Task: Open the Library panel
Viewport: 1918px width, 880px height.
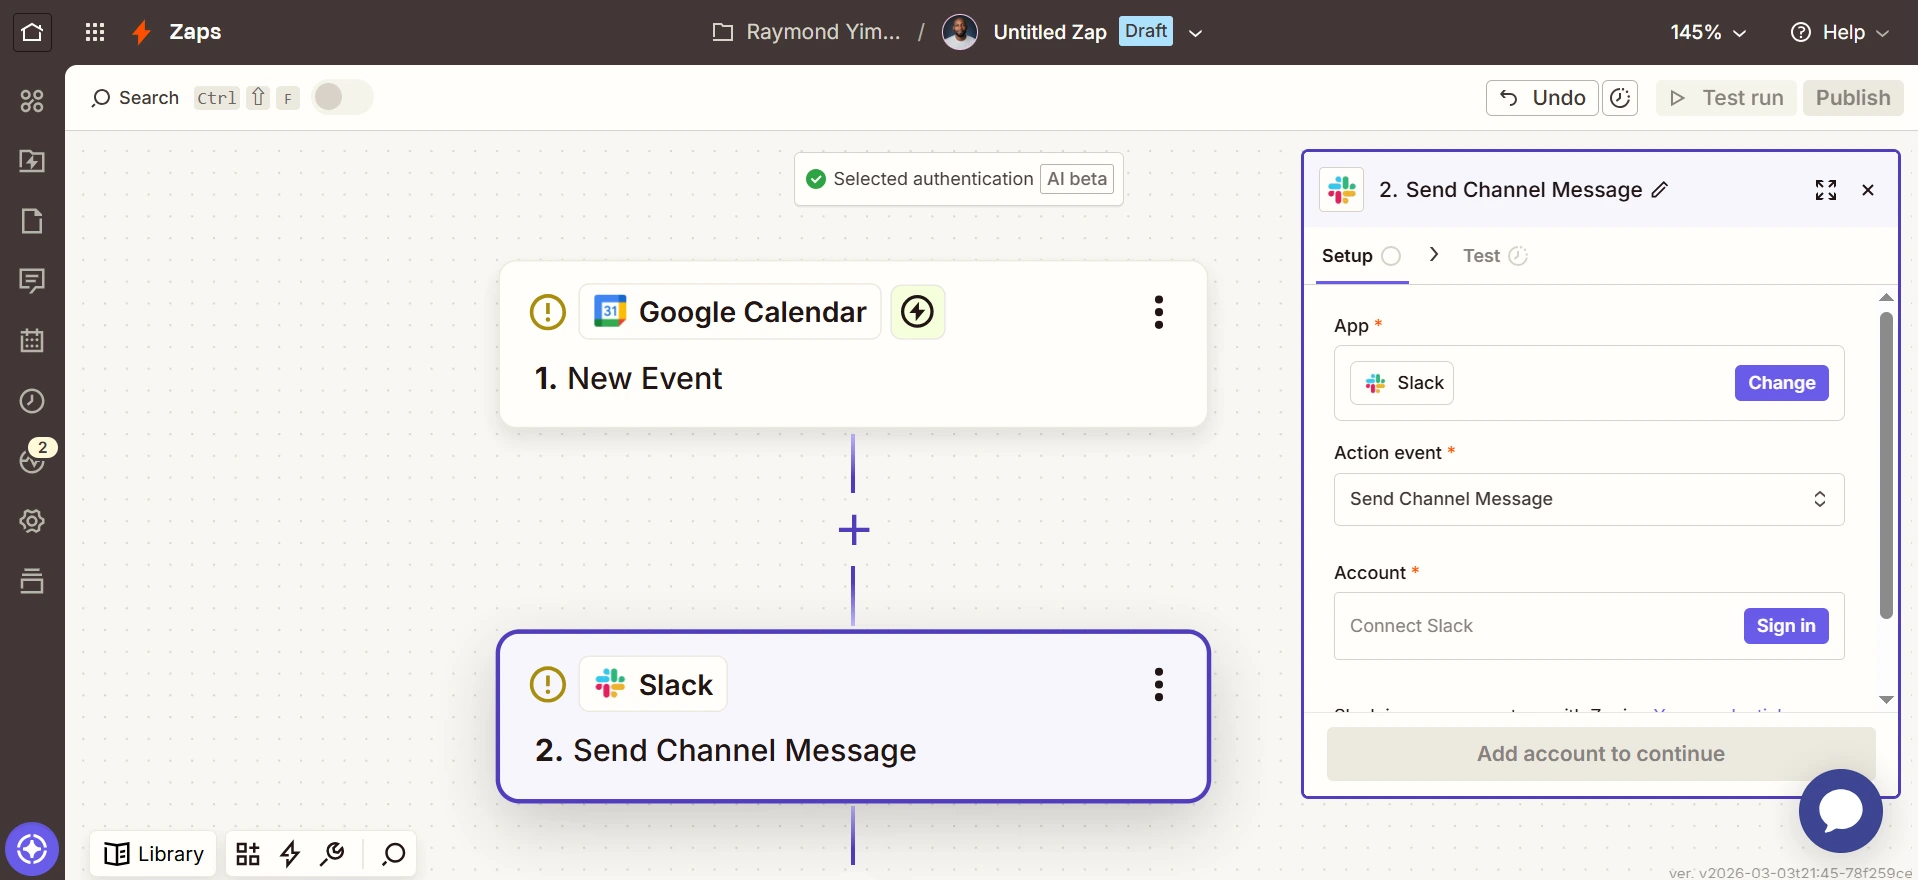Action: click(x=154, y=854)
